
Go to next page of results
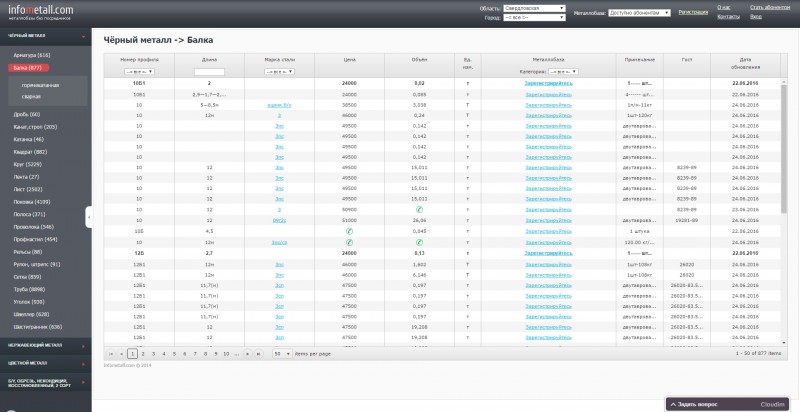click(248, 353)
